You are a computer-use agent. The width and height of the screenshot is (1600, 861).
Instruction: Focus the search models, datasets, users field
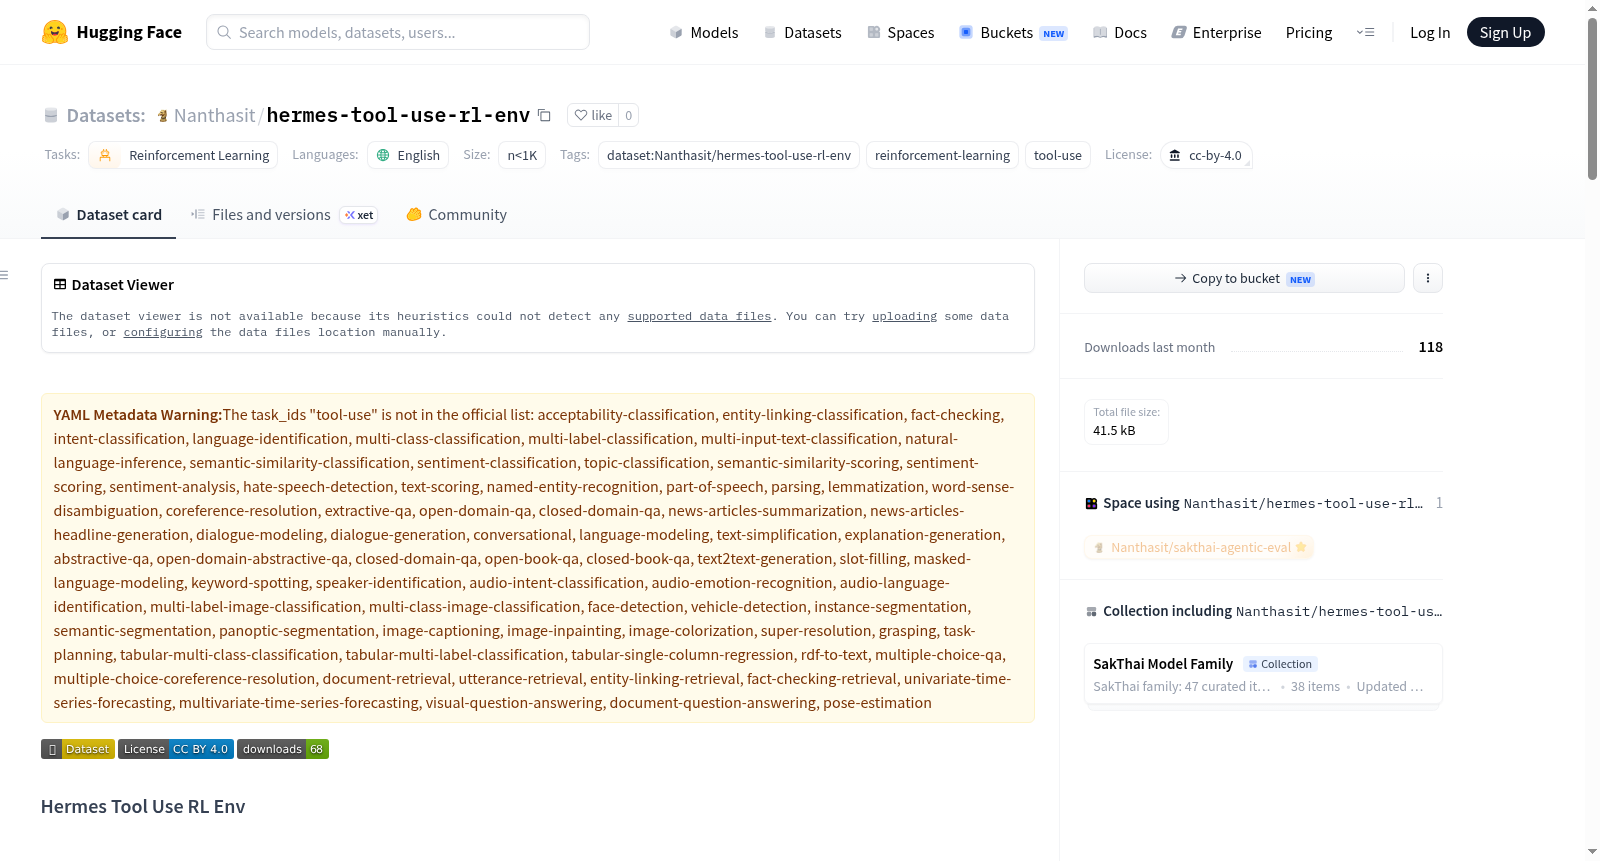point(398,32)
